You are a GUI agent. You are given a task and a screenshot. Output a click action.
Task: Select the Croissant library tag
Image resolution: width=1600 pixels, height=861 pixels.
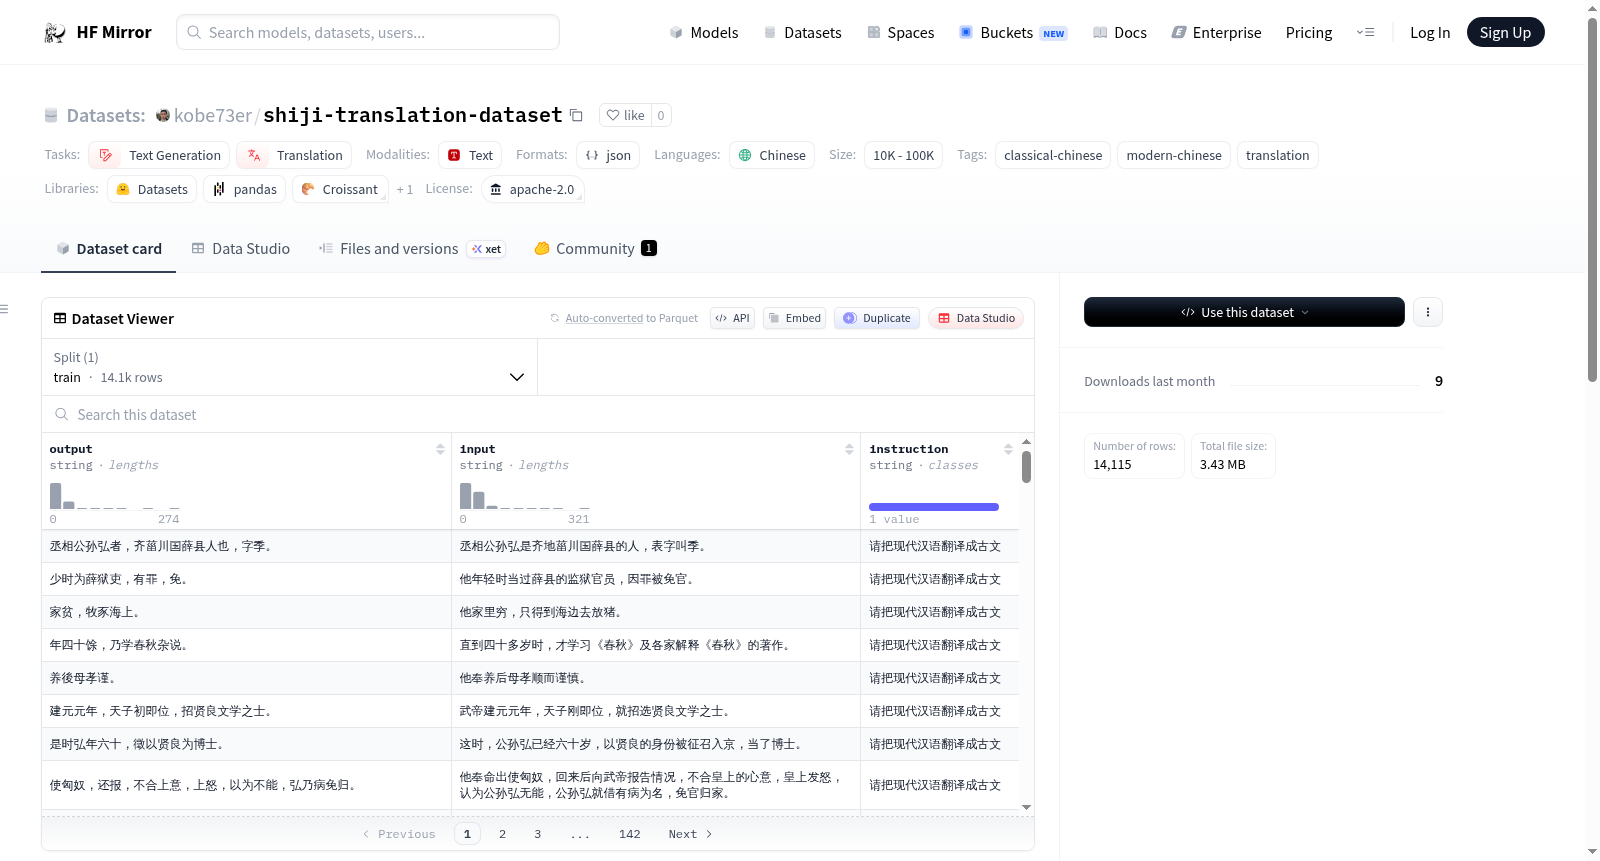click(340, 189)
